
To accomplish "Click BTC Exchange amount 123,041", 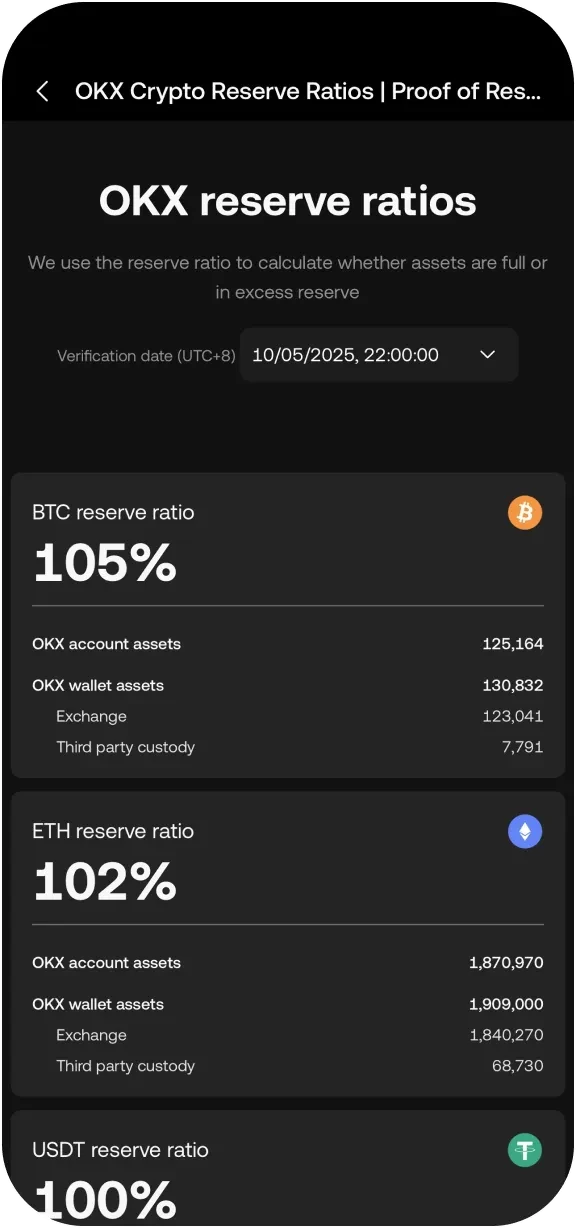I will [x=513, y=716].
